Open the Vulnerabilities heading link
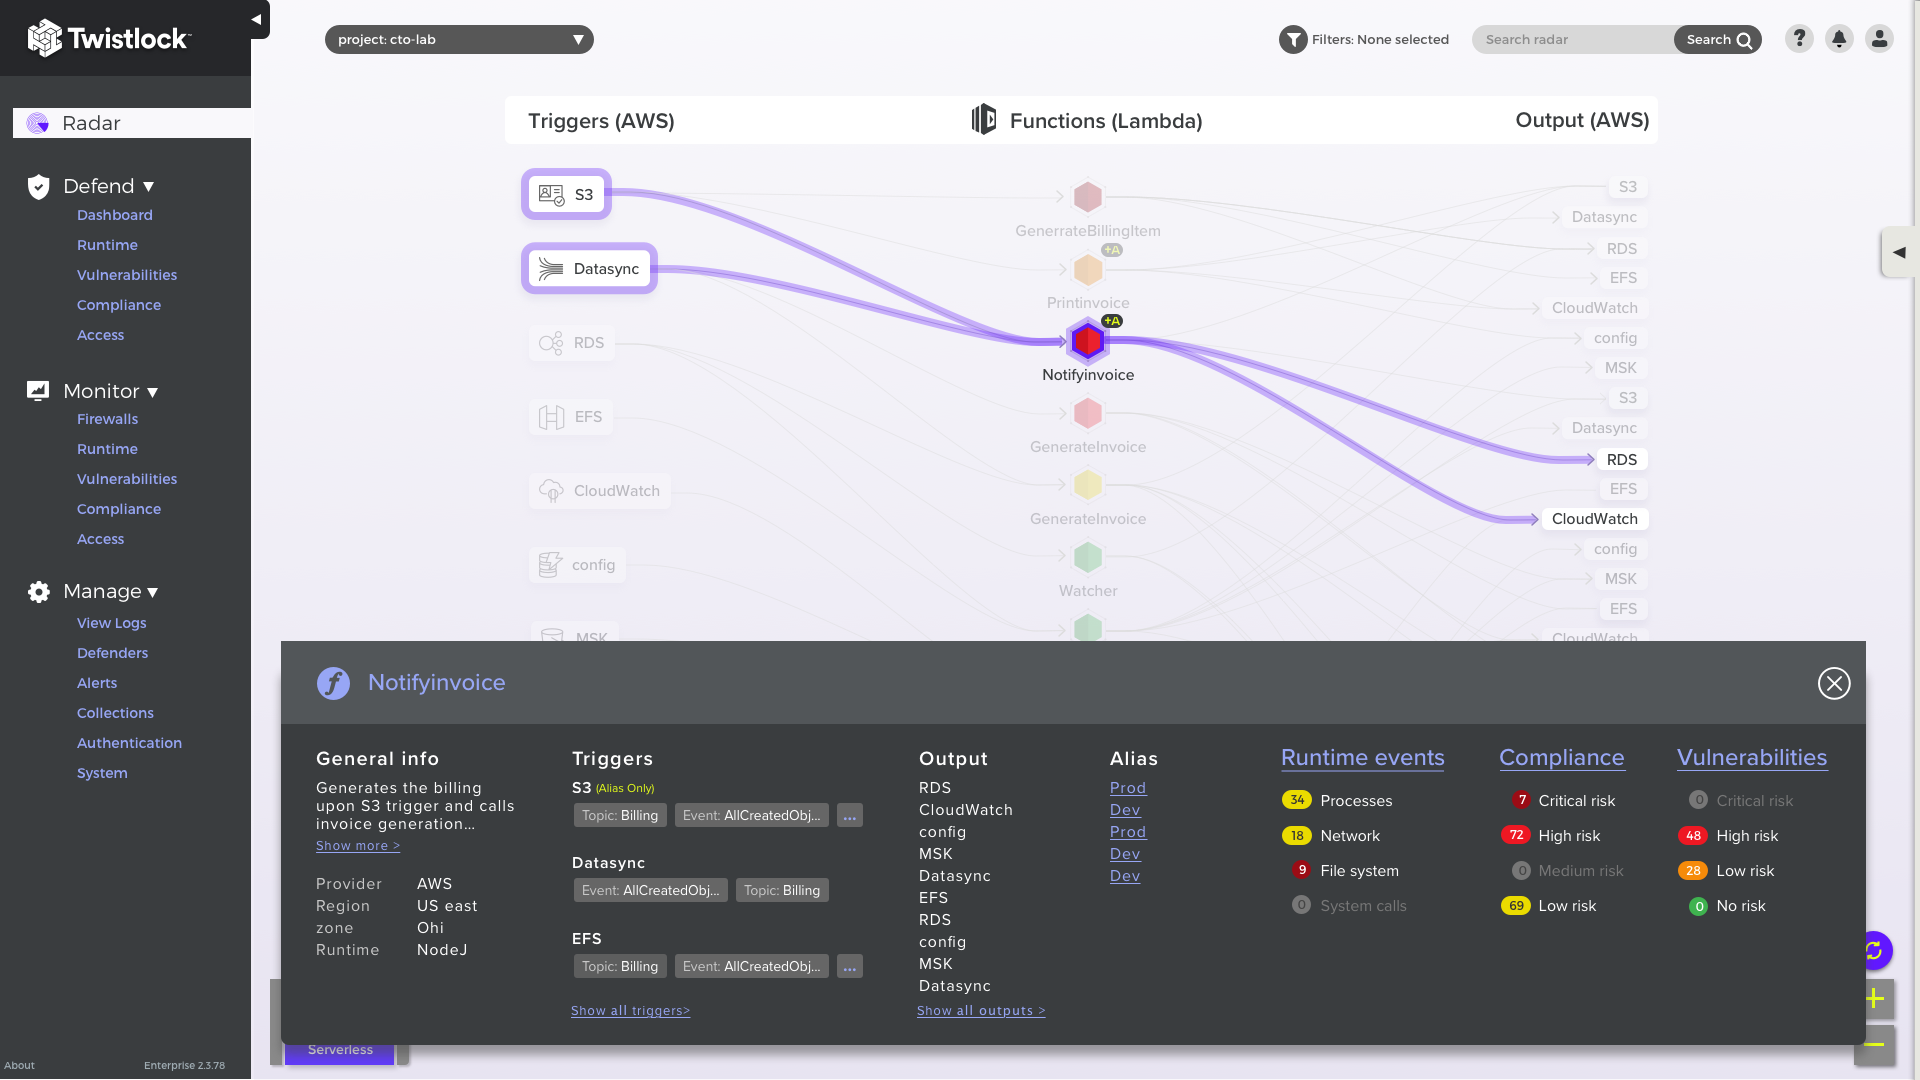The height and width of the screenshot is (1080, 1920). (x=1752, y=758)
